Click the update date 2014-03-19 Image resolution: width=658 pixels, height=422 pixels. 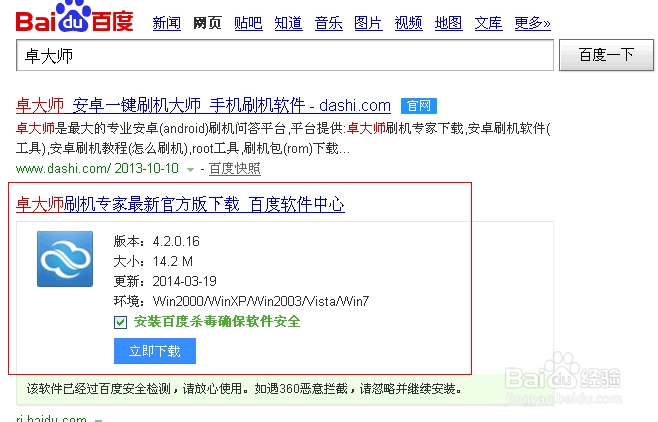tap(184, 281)
